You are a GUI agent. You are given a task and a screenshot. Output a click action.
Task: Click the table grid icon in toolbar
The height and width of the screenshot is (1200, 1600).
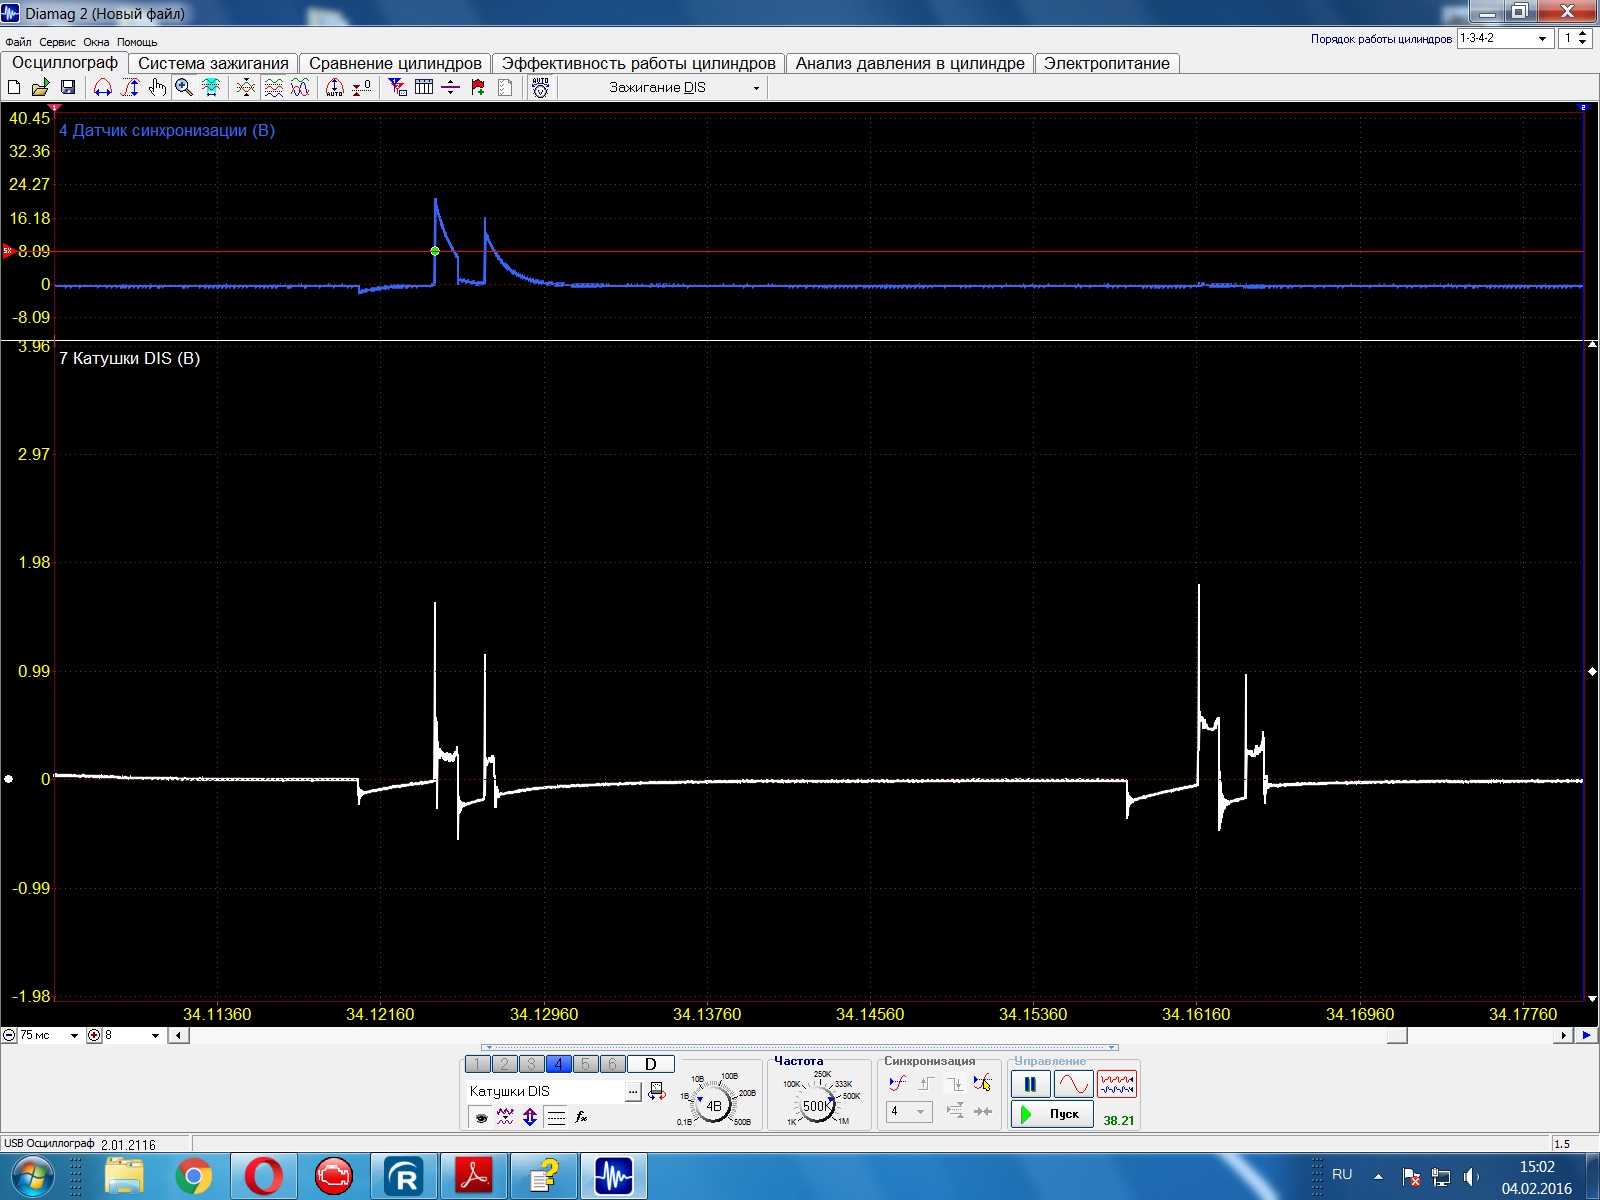click(x=424, y=88)
